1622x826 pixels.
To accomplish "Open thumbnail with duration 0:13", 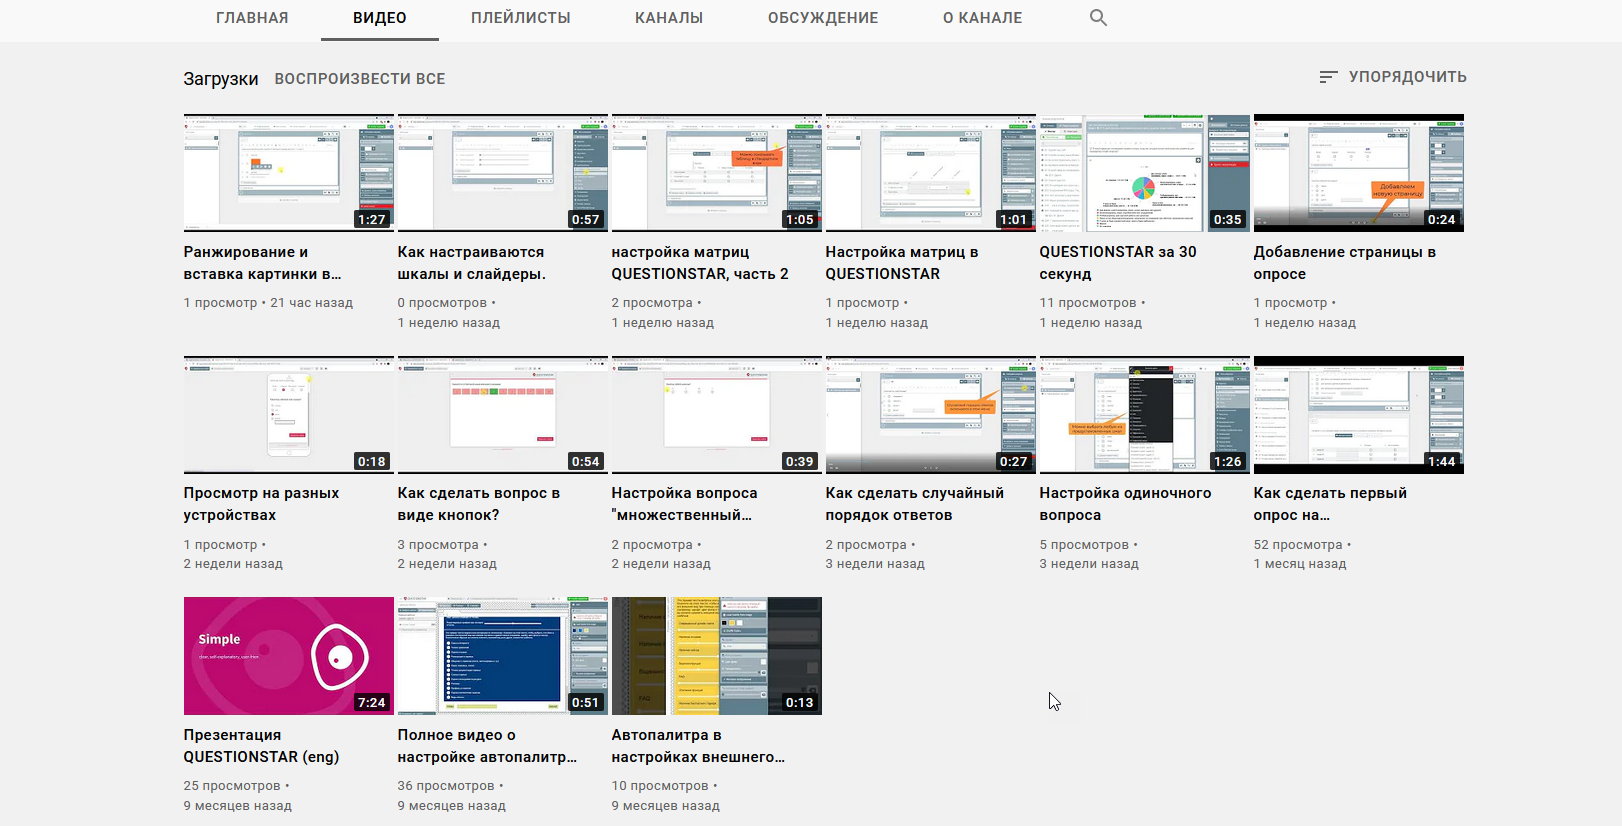I will [x=717, y=656].
